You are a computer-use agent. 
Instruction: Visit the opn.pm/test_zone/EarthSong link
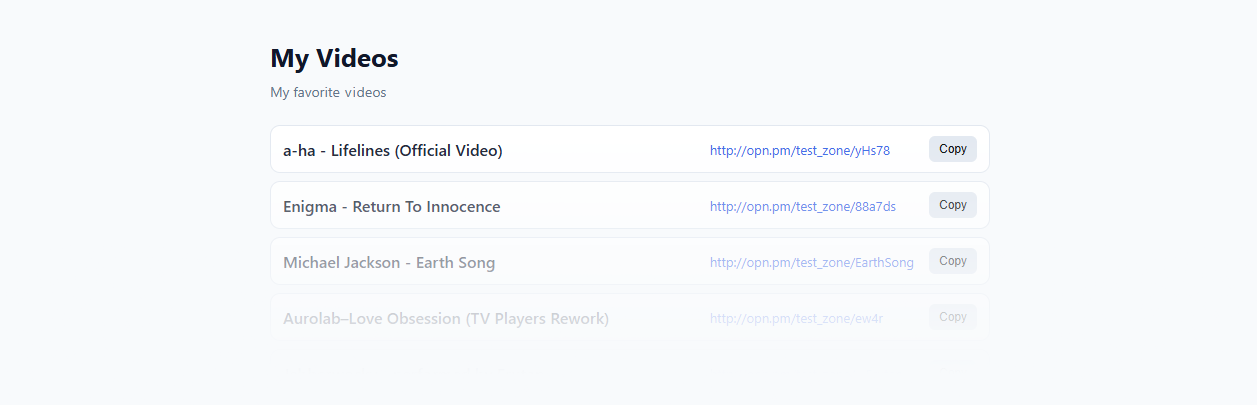point(811,262)
